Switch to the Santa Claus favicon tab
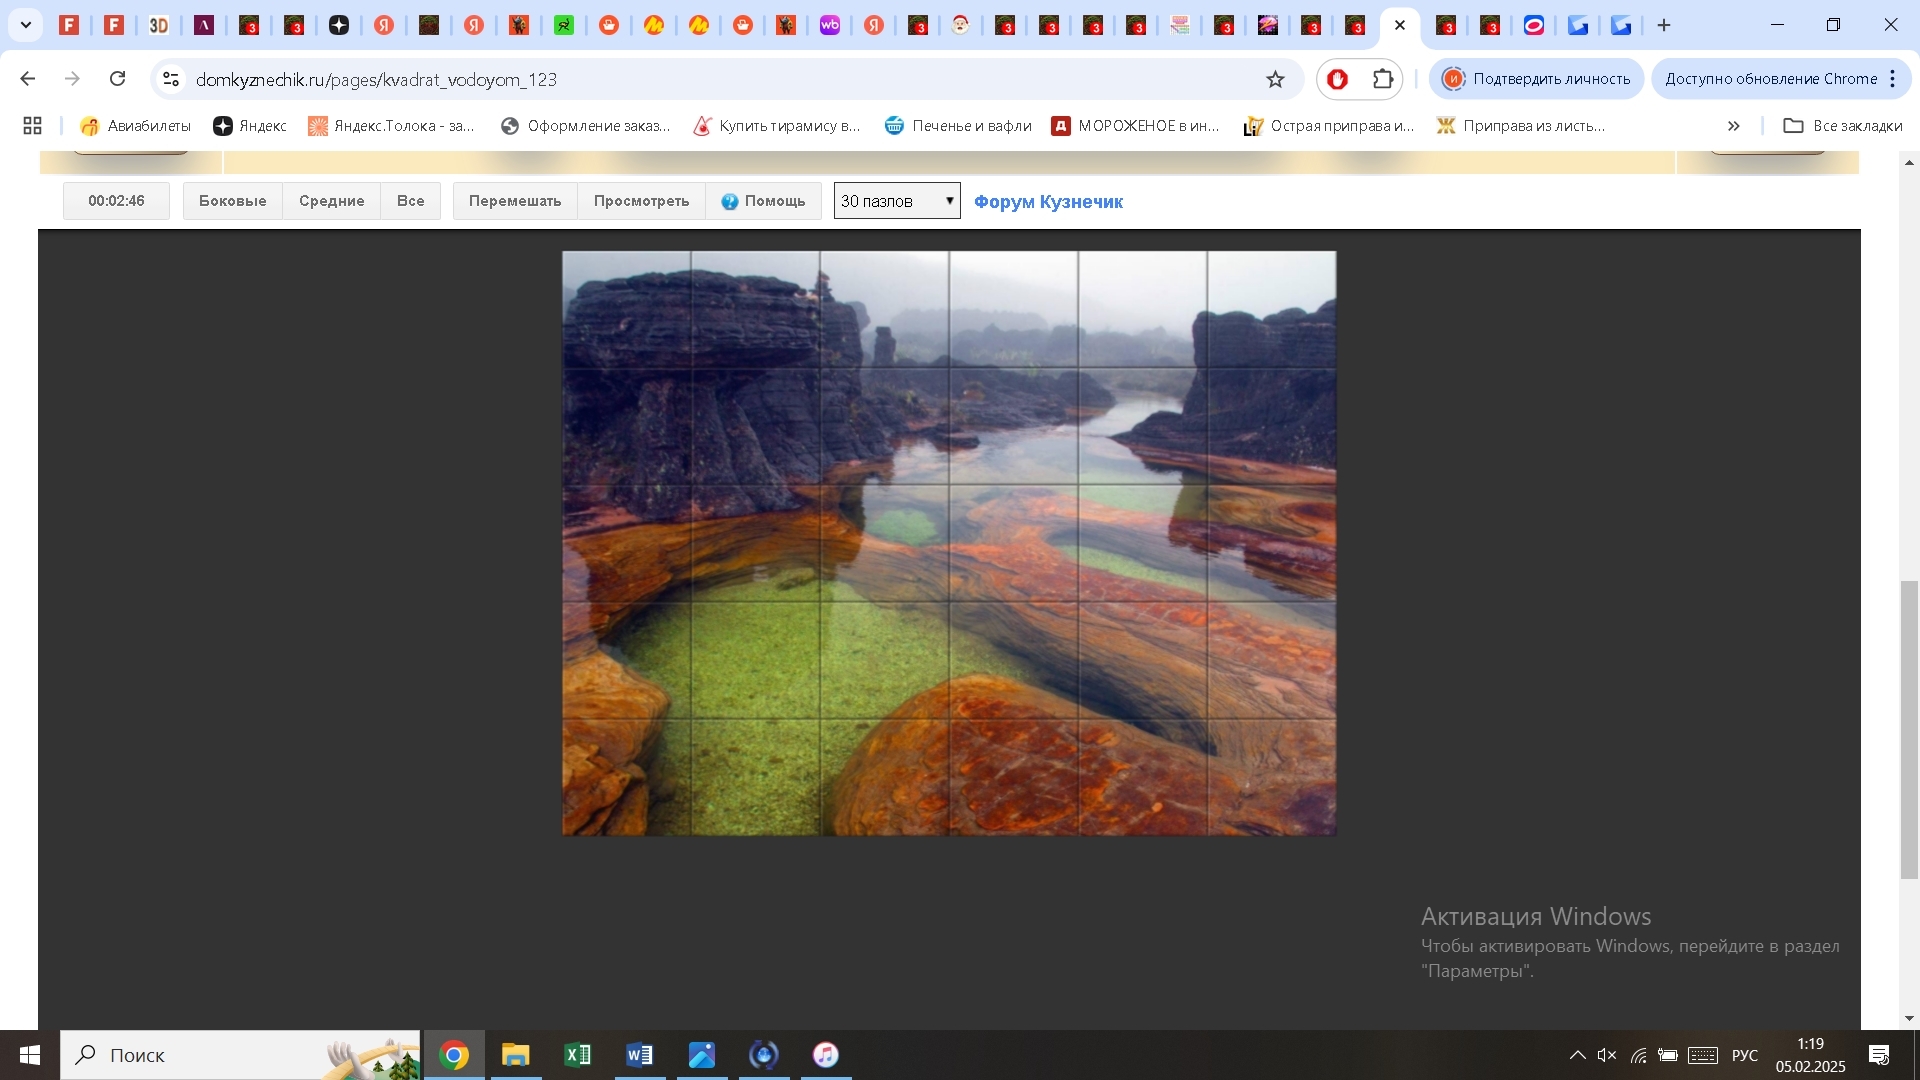 point(961,25)
